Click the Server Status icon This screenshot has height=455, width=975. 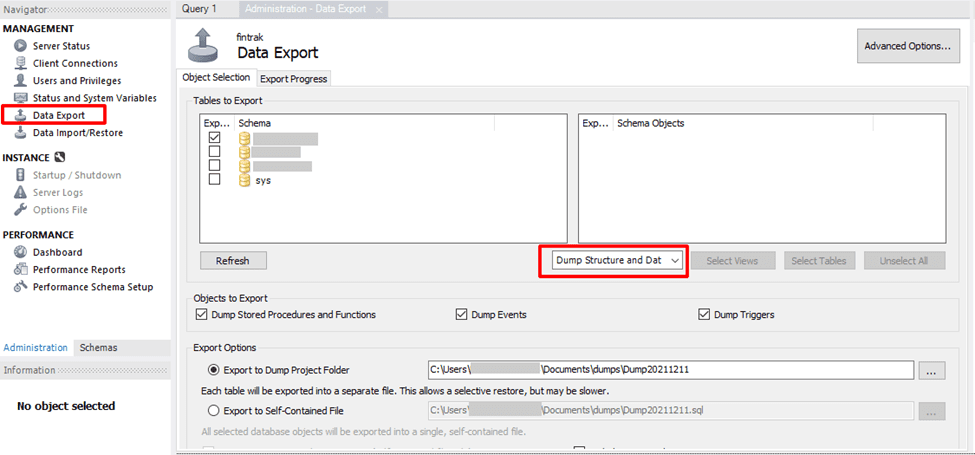click(x=20, y=46)
